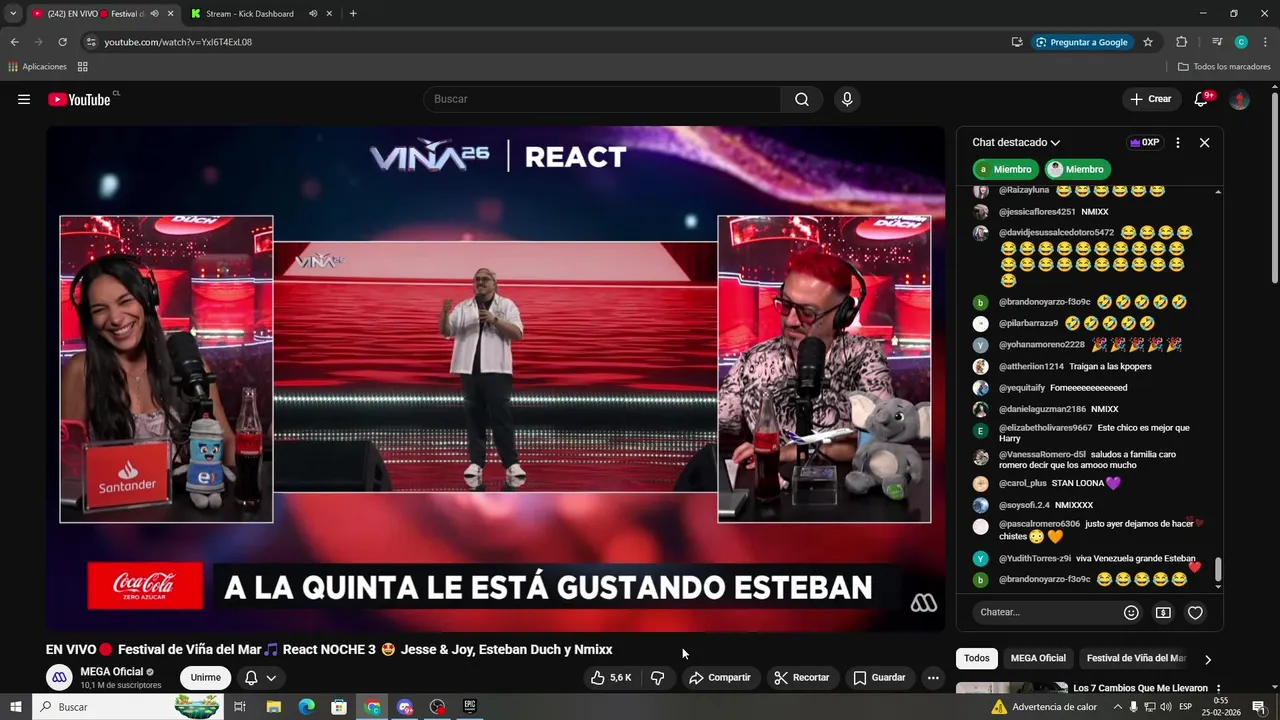This screenshot has width=1280, height=720.
Task: Open Chrome extensions puzzle icon
Action: click(1182, 42)
